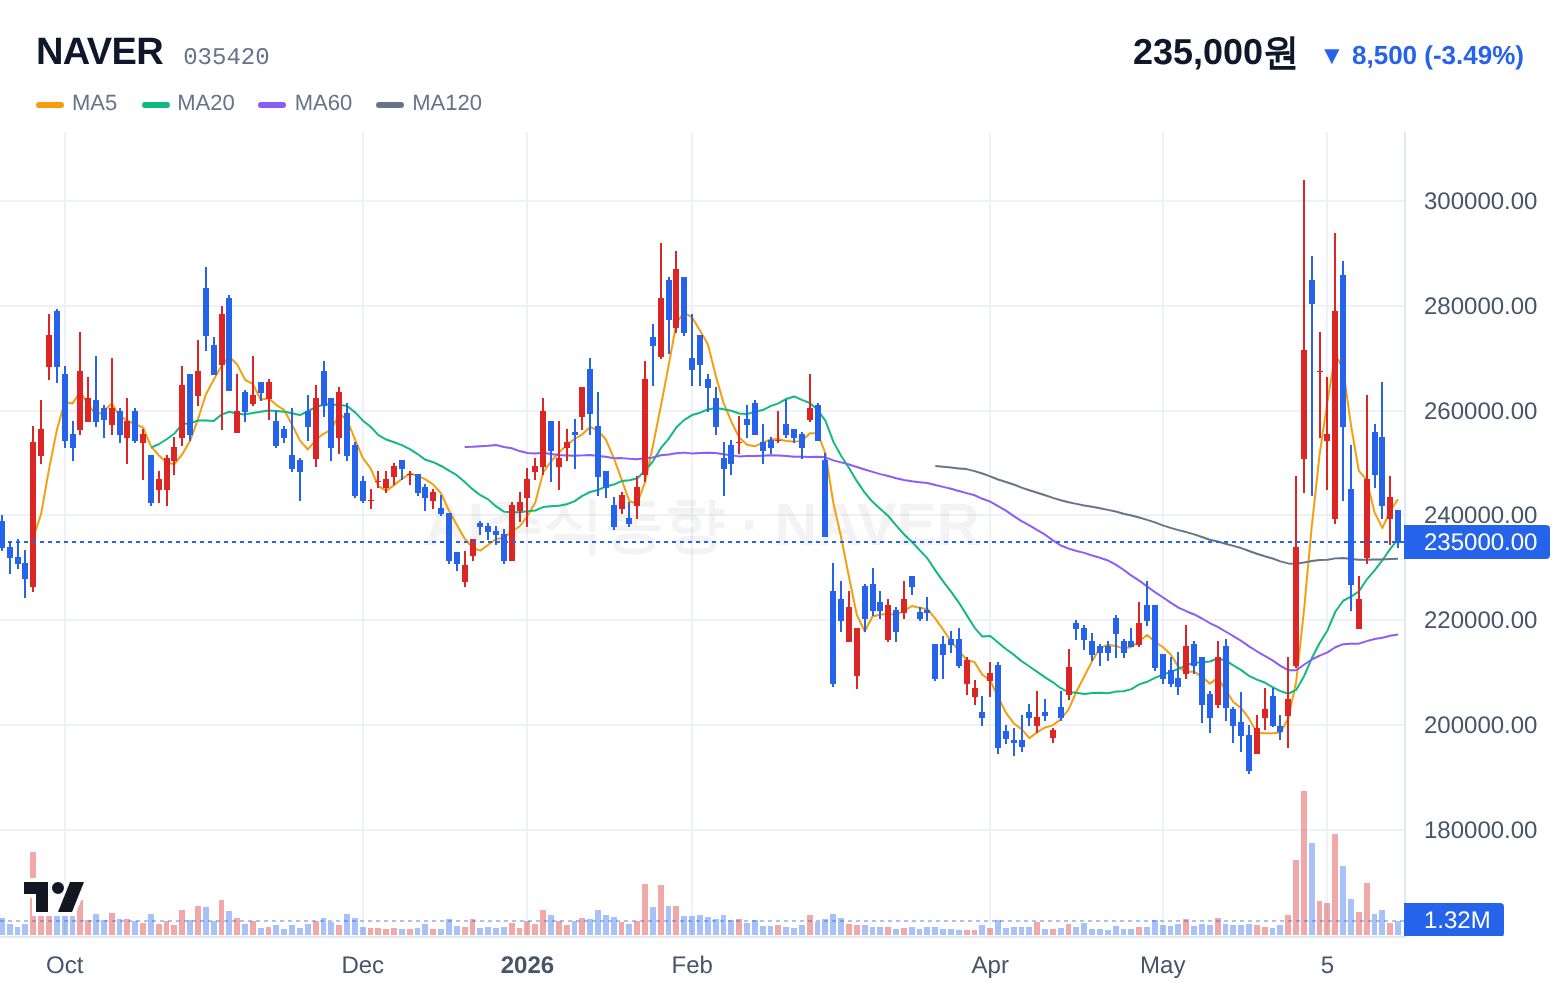Click the 240000.00 price axis label
This screenshot has width=1560, height=992.
click(x=1480, y=515)
